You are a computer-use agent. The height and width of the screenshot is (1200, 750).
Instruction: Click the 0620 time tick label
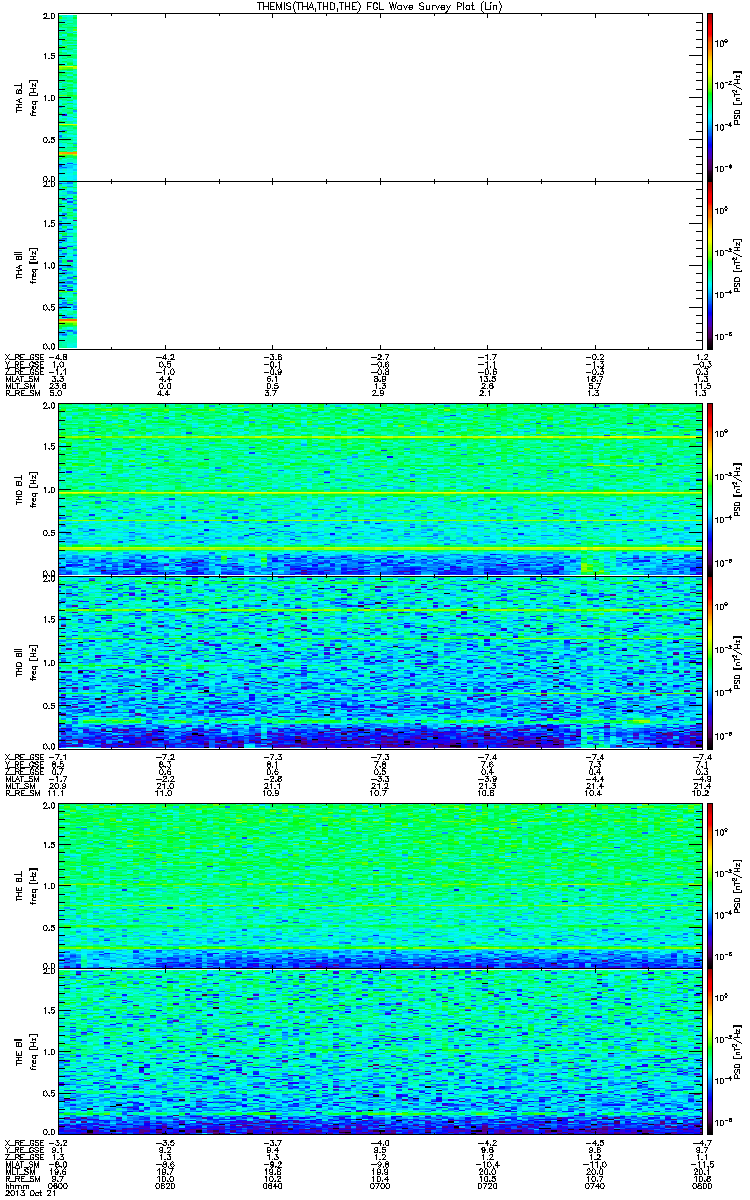165,1185
